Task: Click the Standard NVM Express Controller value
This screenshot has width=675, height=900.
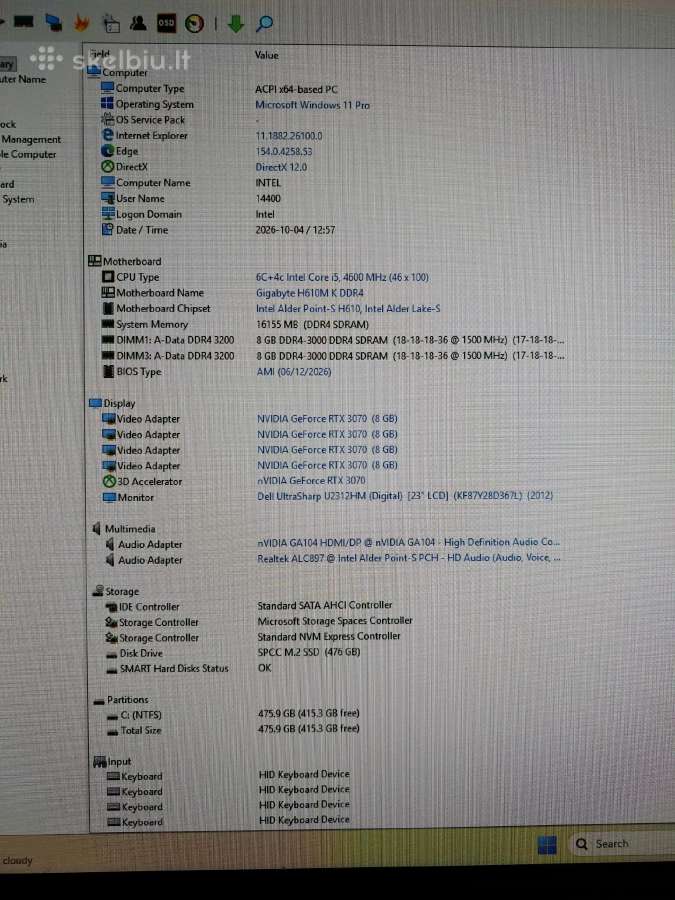Action: point(329,636)
